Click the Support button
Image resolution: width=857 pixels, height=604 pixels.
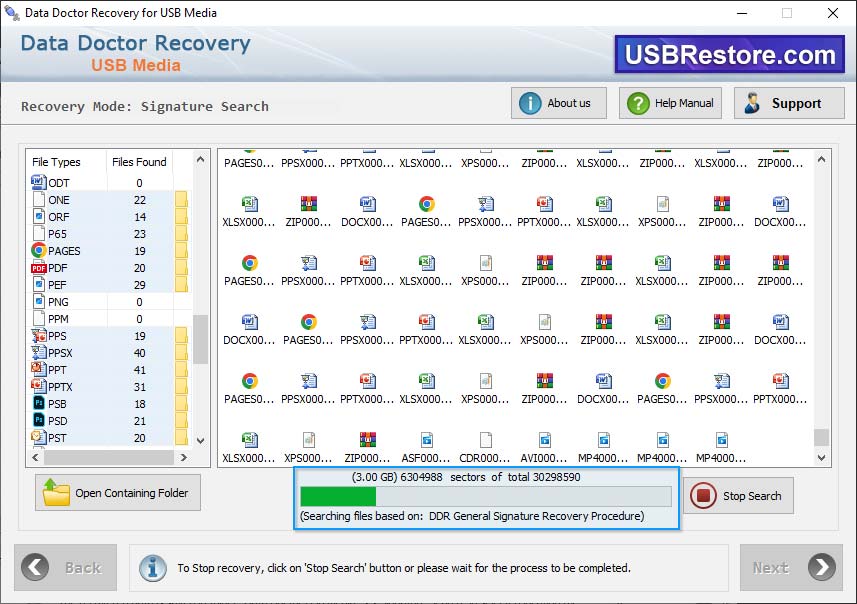tap(789, 103)
